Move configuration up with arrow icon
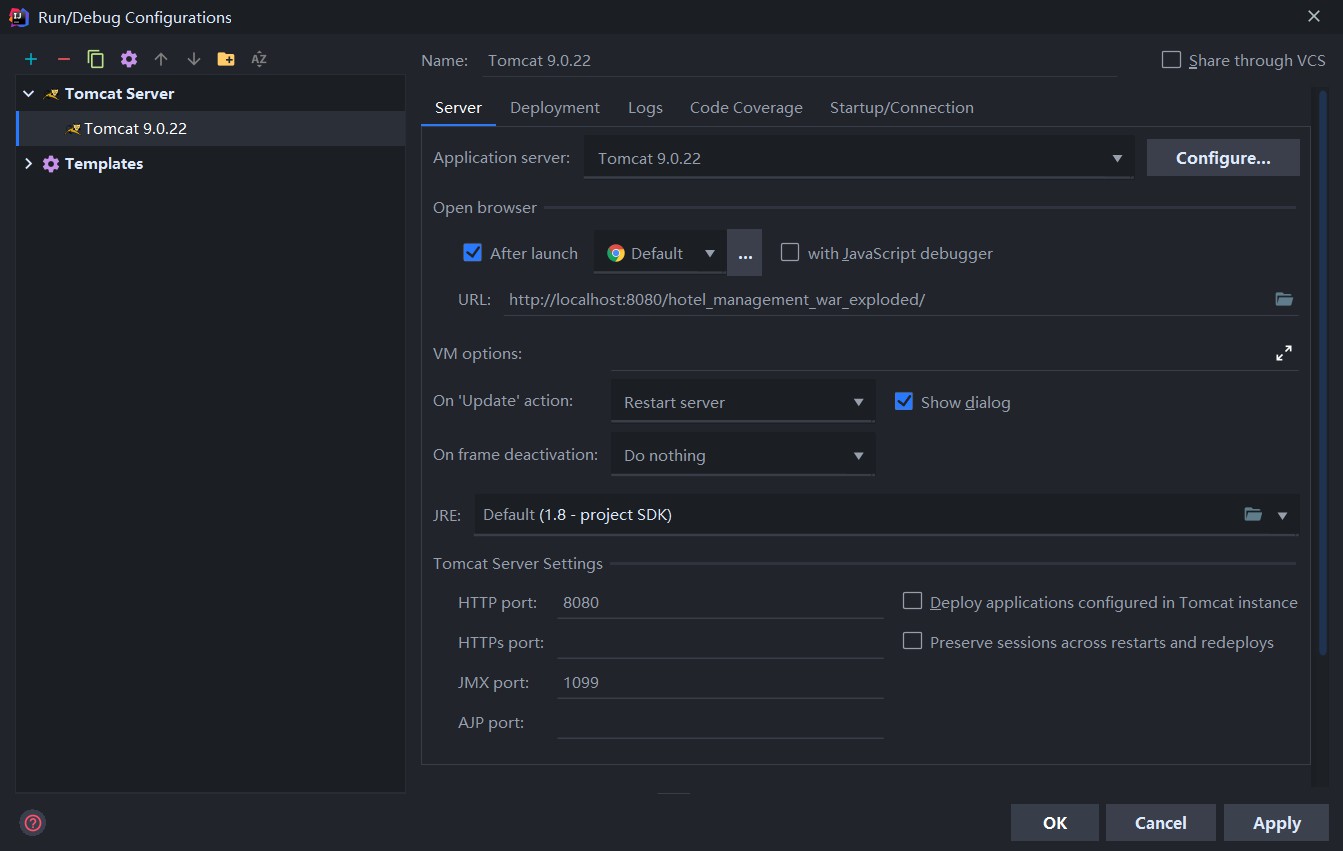This screenshot has height=851, width=1343. 161,60
